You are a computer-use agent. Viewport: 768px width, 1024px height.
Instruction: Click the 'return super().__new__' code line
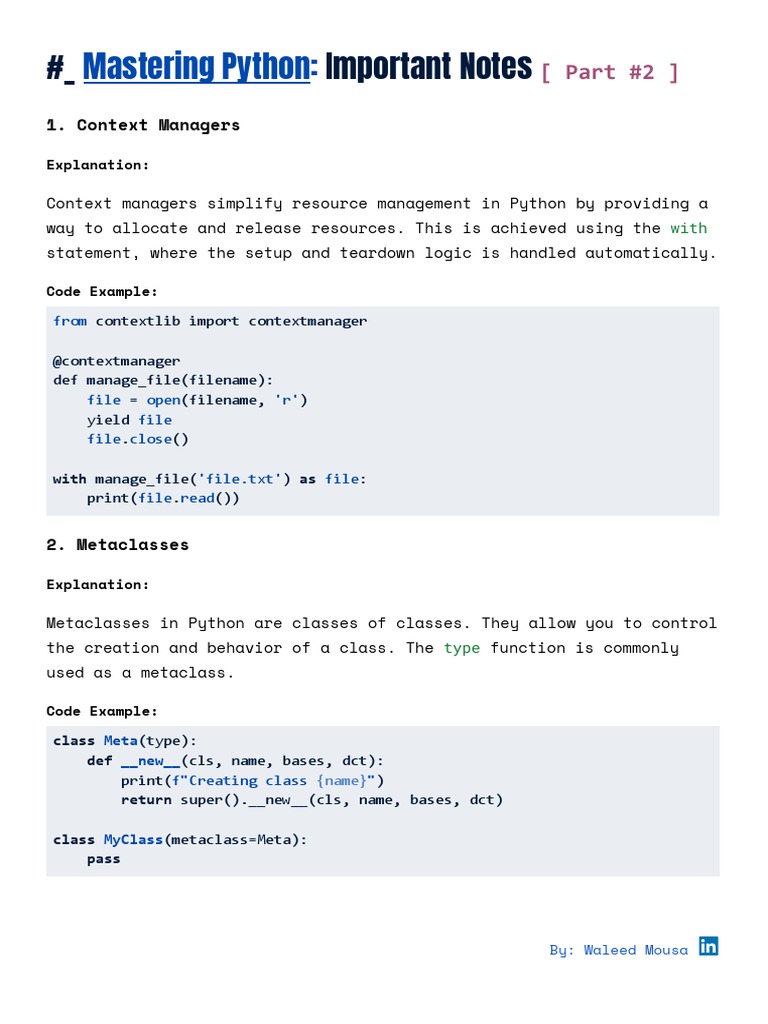(x=312, y=800)
